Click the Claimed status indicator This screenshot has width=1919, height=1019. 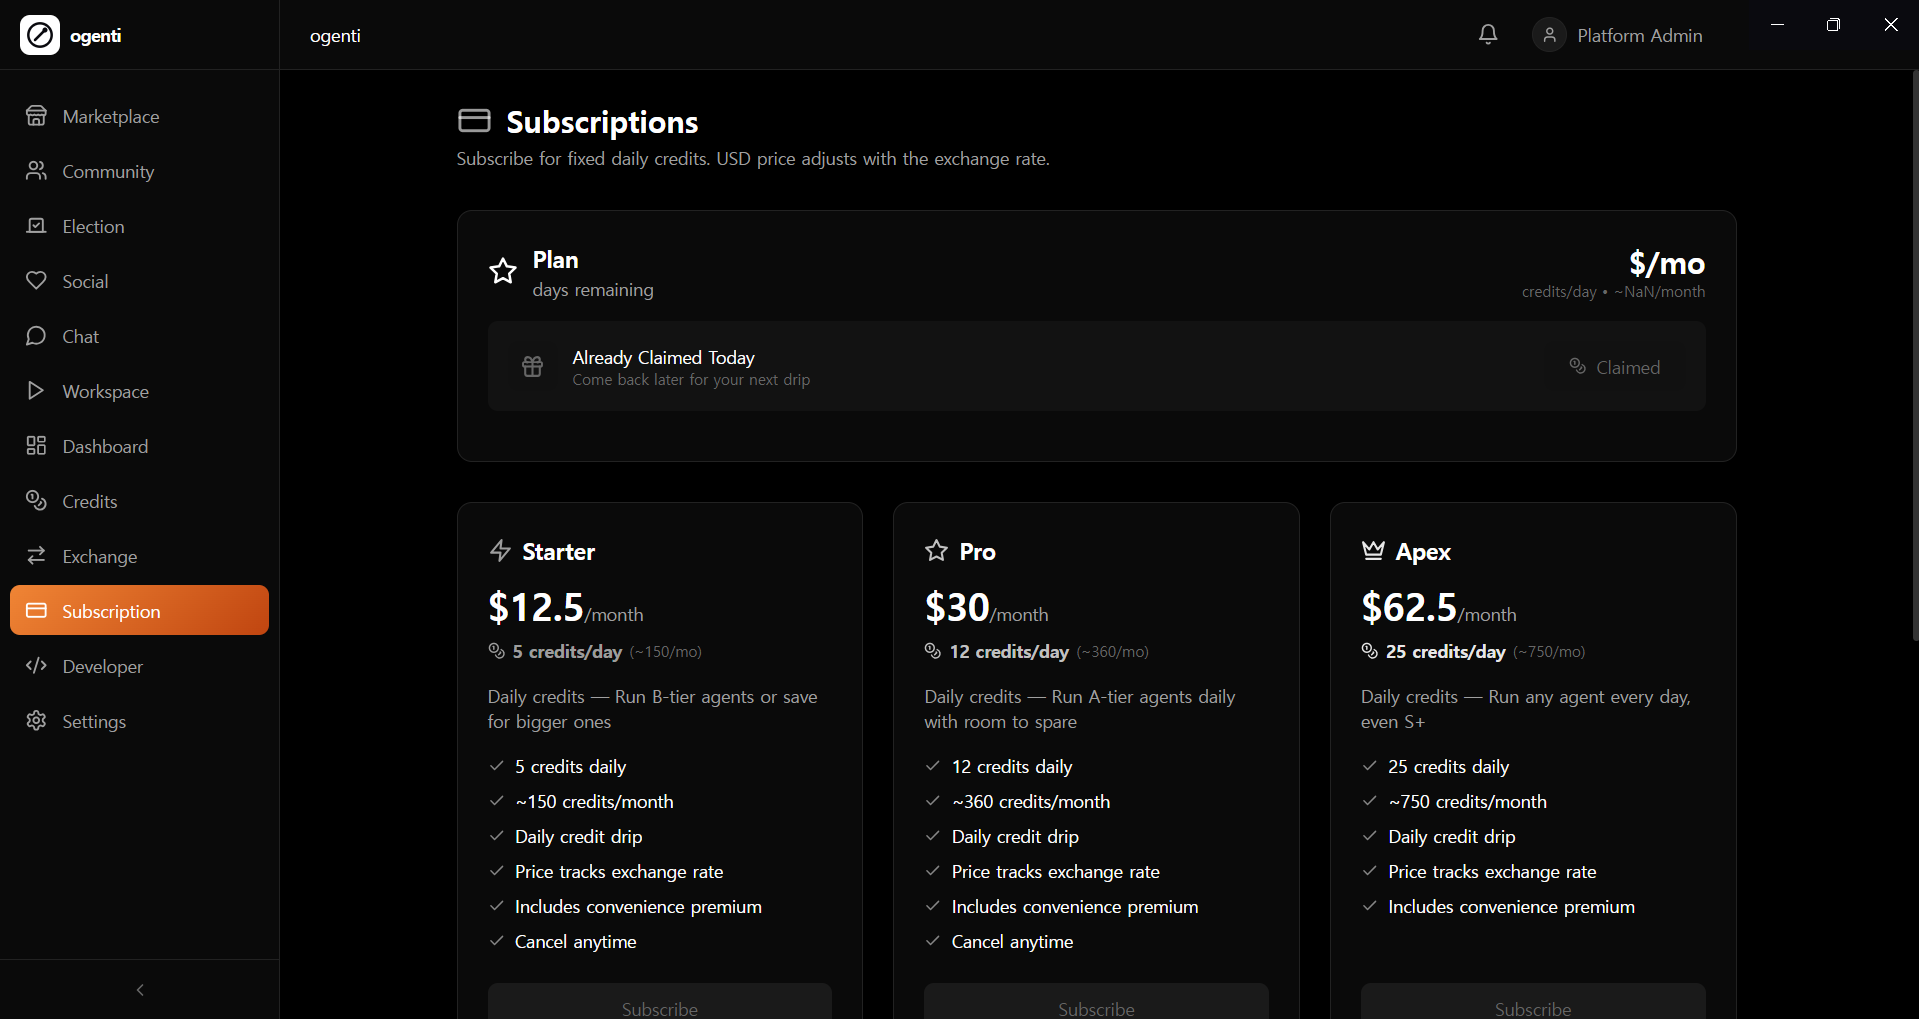[x=1614, y=366]
